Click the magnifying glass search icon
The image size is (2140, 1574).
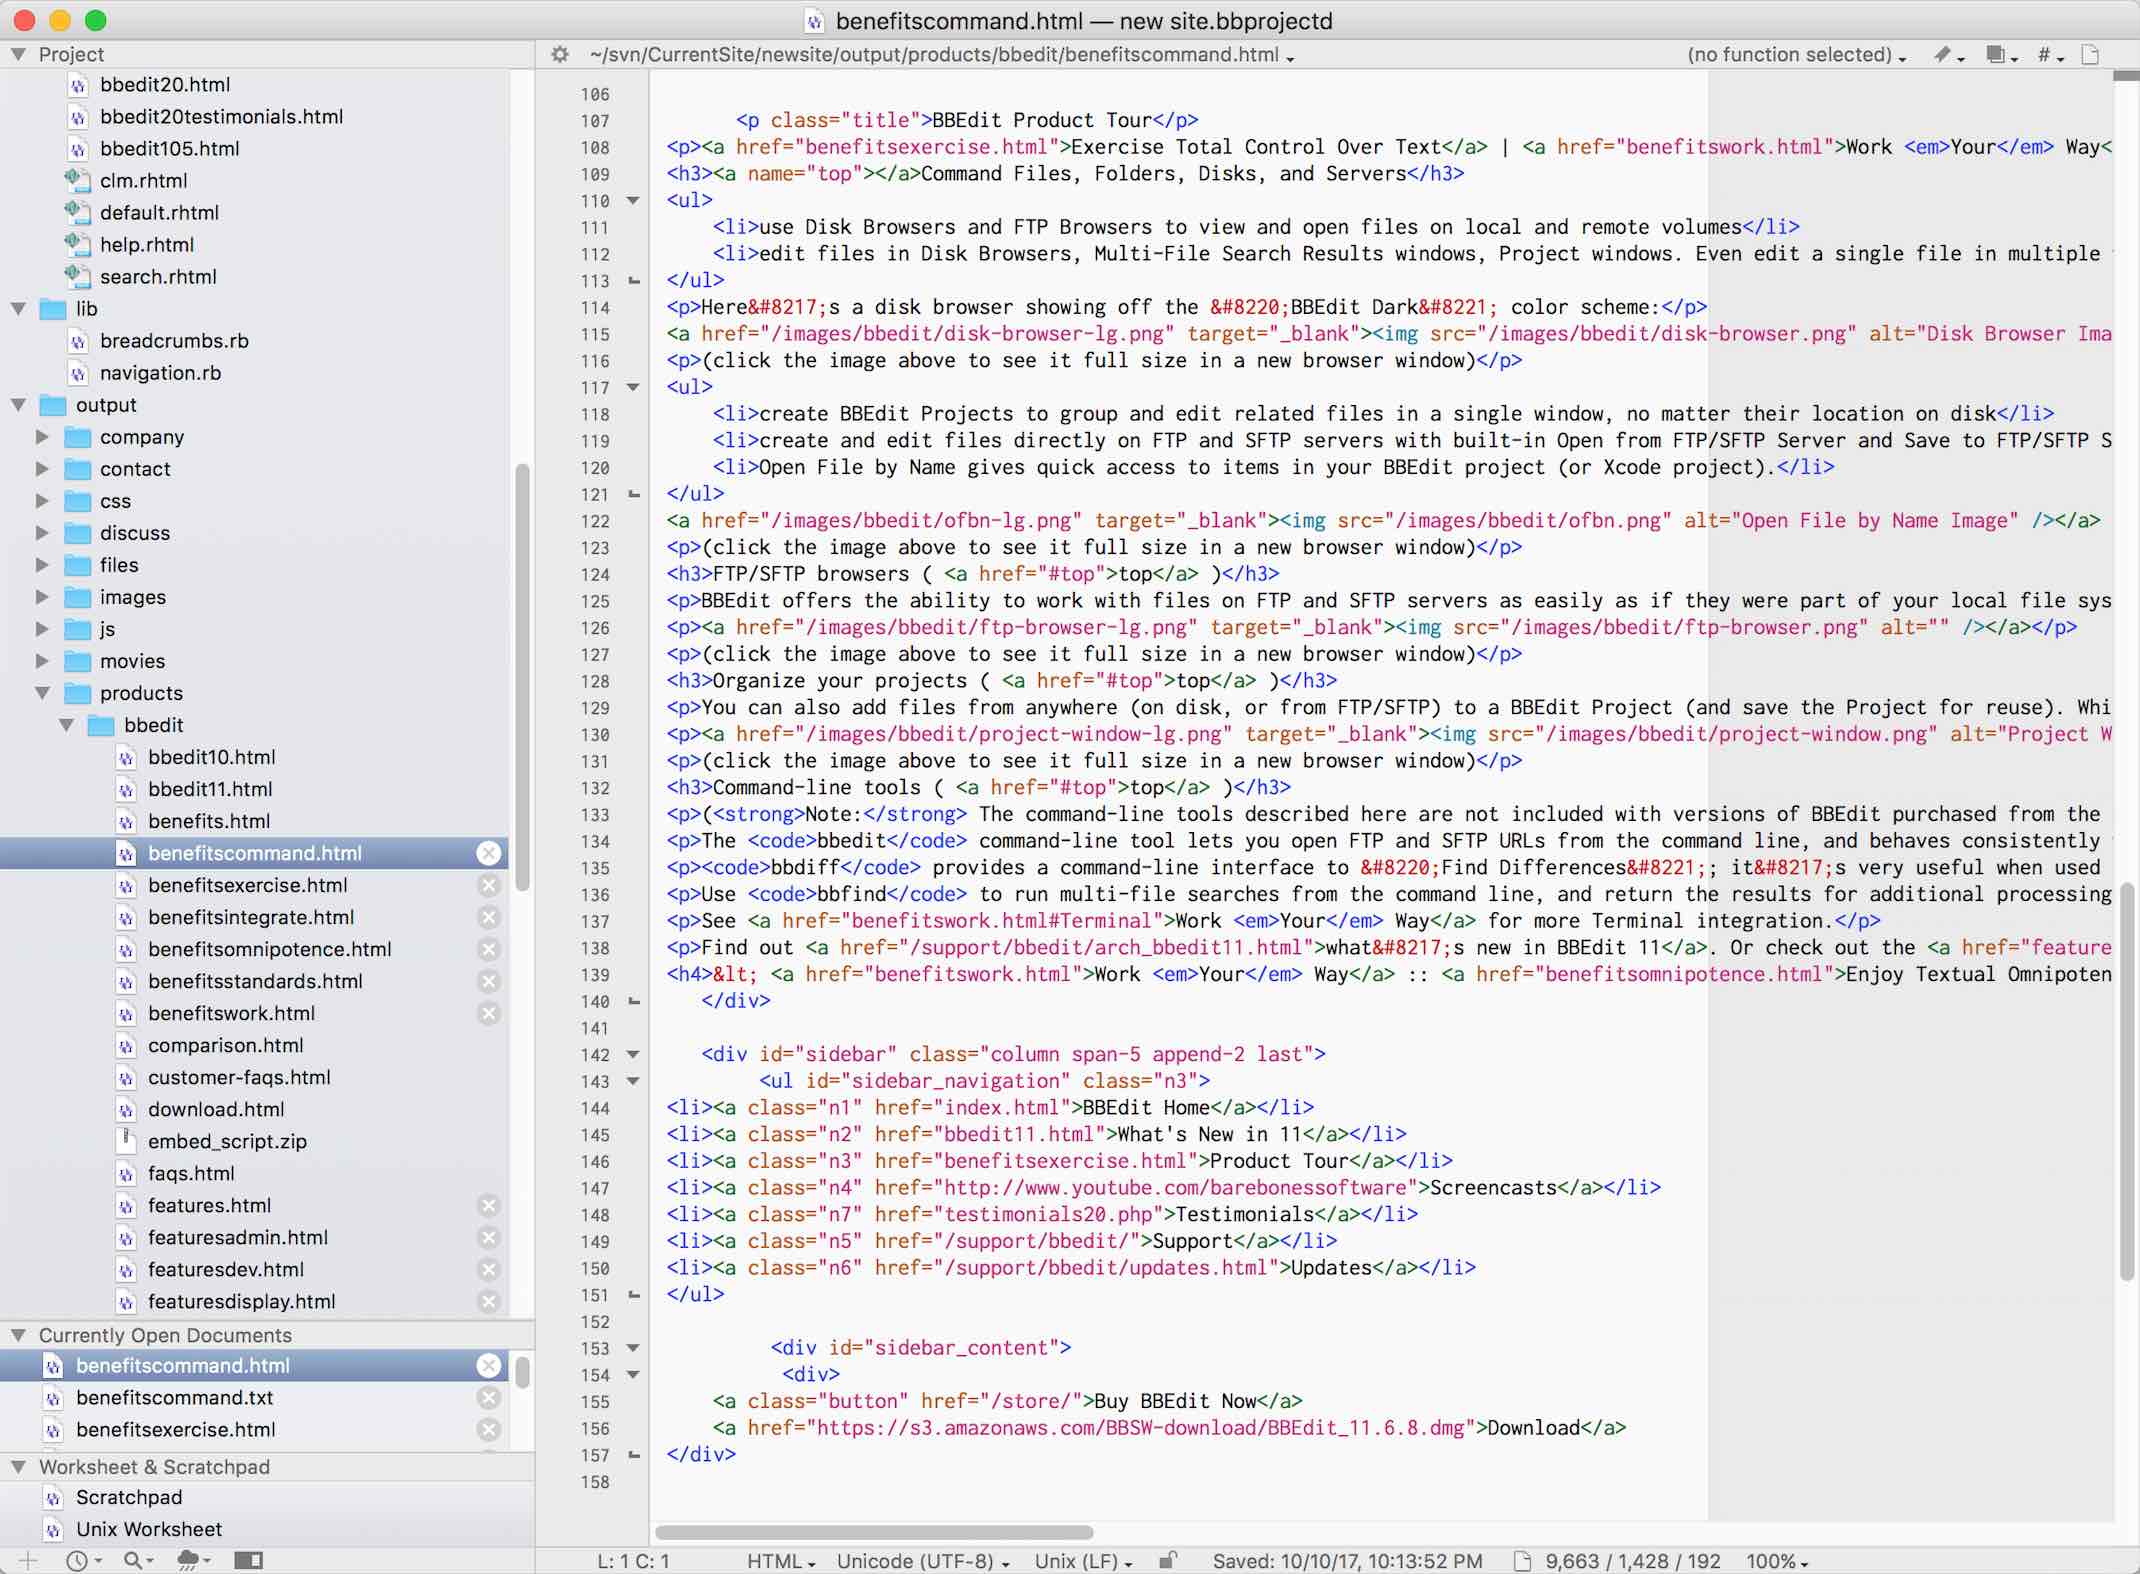click(135, 1560)
